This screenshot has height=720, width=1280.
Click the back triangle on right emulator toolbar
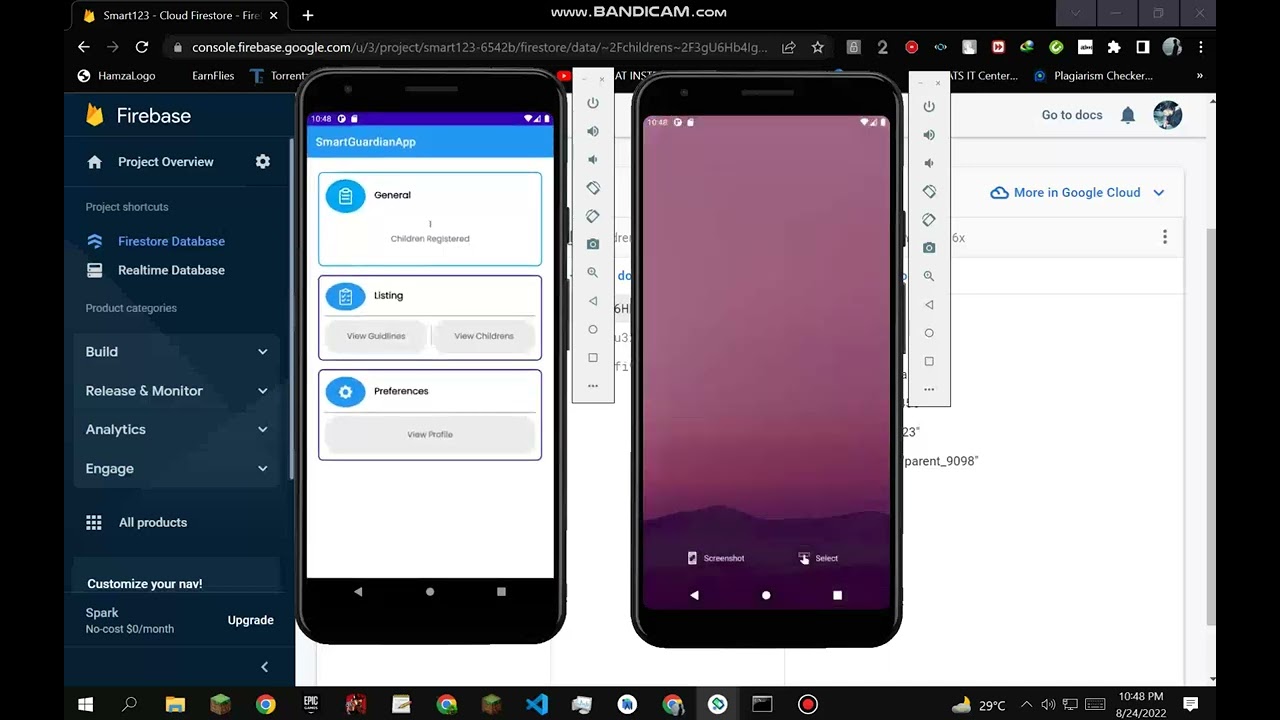pyautogui.click(x=929, y=304)
